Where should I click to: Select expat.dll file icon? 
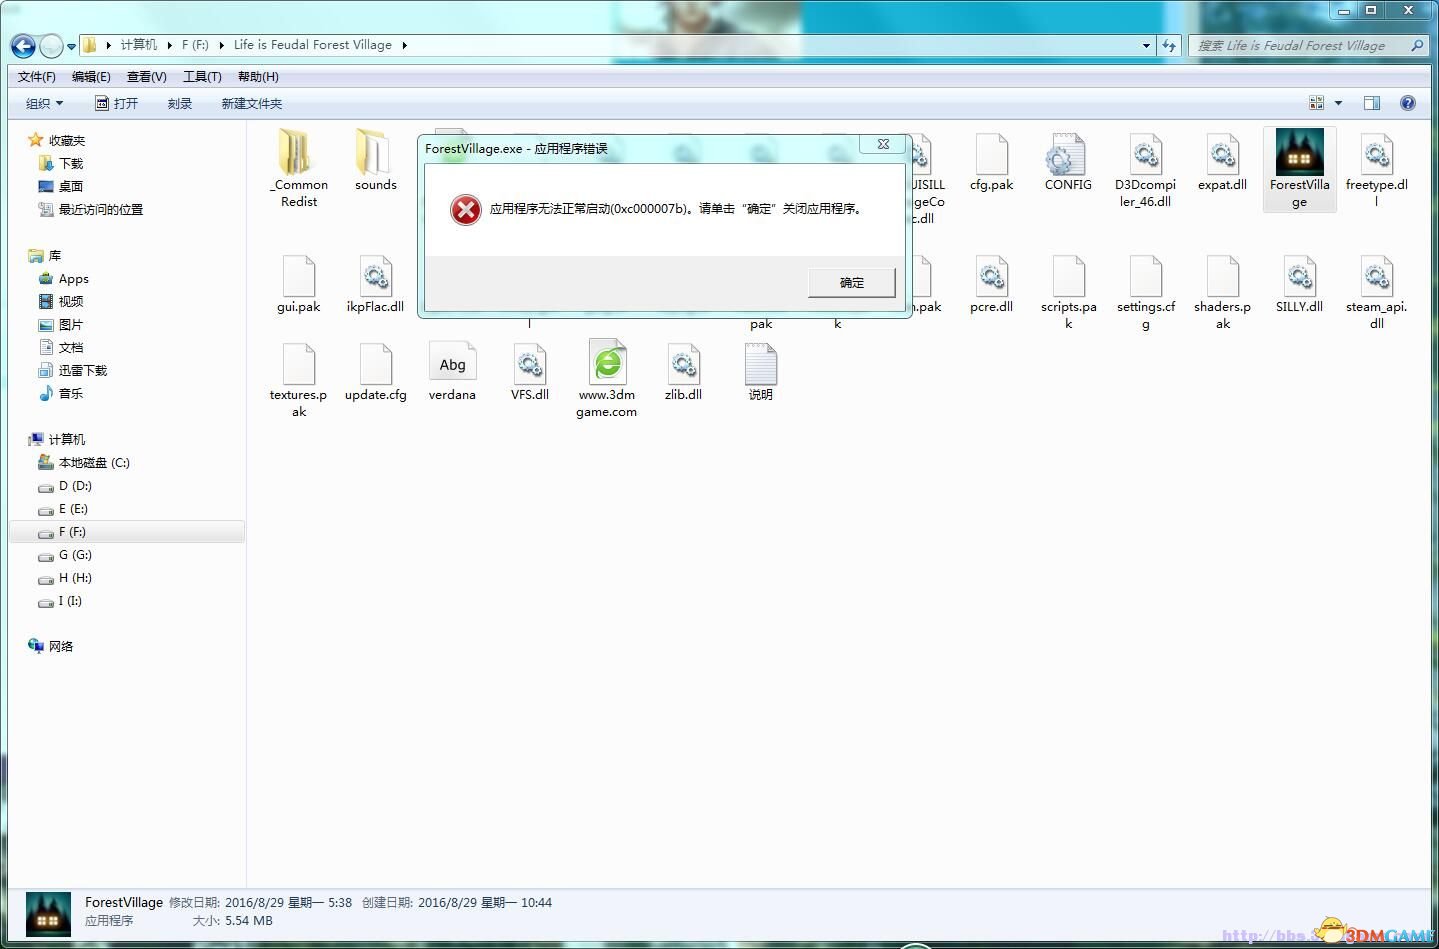1222,155
